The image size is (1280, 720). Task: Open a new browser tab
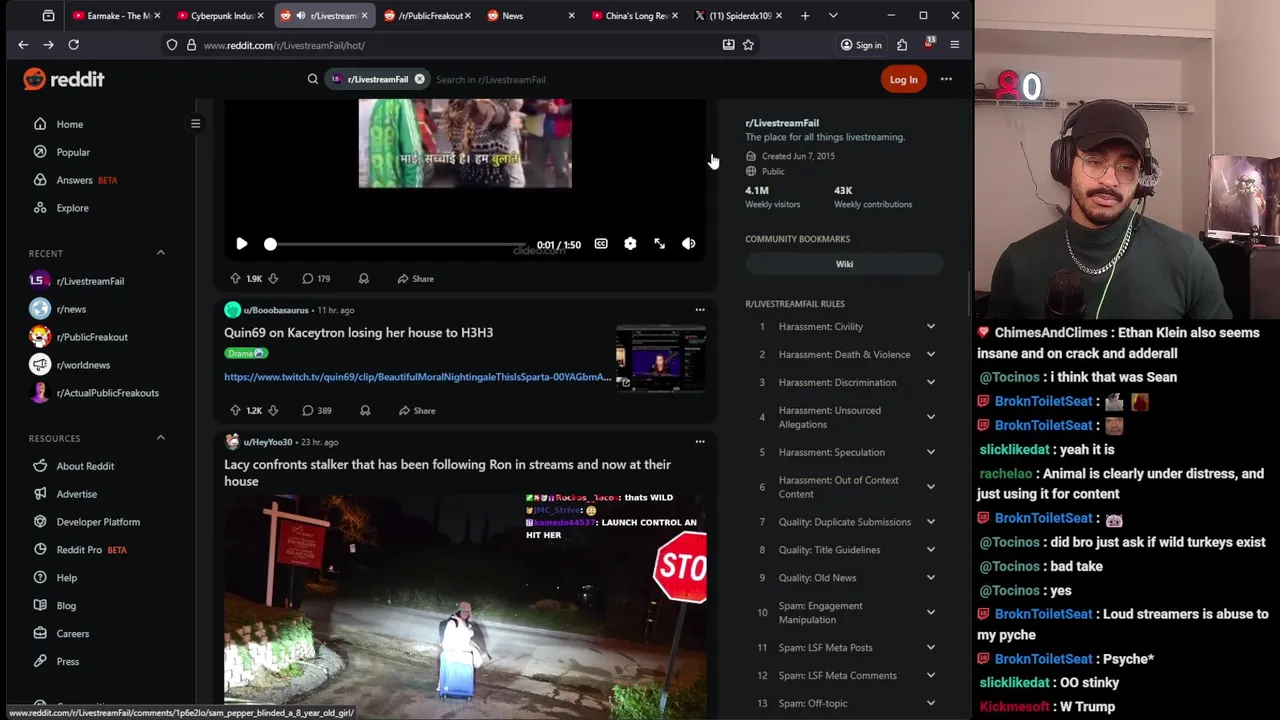tap(805, 16)
